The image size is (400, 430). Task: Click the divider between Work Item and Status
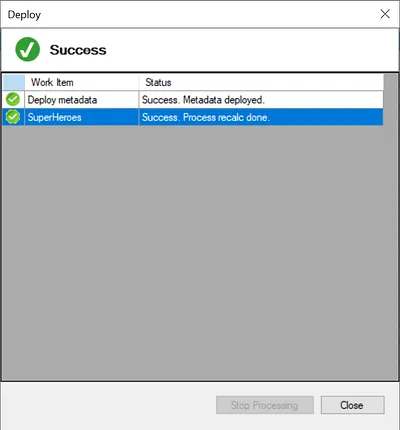coord(139,82)
